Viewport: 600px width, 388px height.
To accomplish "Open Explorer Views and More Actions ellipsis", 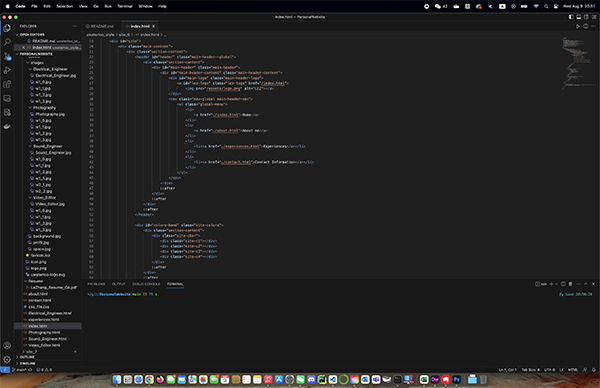I will 75,26.
